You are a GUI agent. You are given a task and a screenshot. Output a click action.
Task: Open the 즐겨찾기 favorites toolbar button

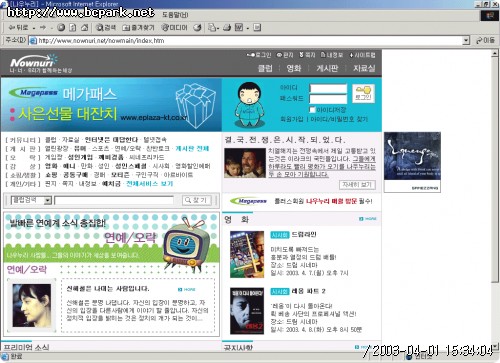(x=138, y=27)
